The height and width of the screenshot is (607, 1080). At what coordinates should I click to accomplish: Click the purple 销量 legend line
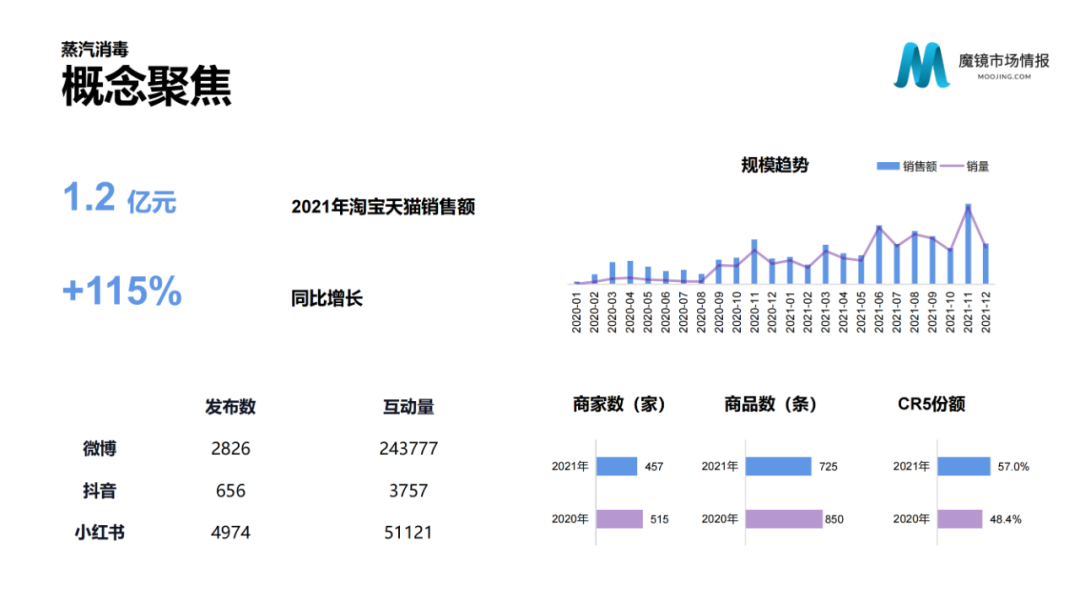[951, 166]
